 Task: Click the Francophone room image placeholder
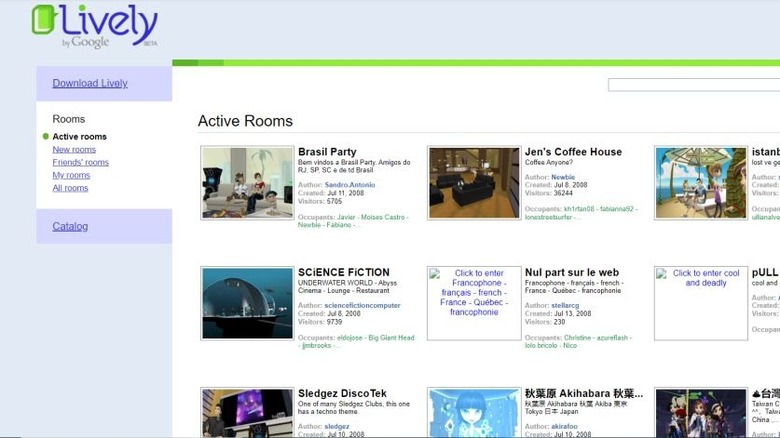click(474, 303)
